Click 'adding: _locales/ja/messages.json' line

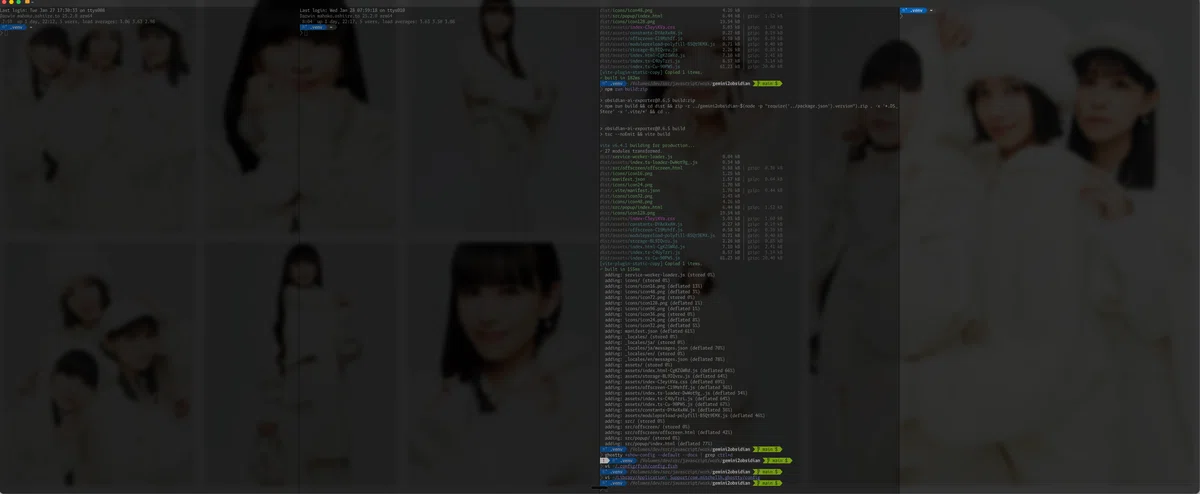tap(665, 348)
